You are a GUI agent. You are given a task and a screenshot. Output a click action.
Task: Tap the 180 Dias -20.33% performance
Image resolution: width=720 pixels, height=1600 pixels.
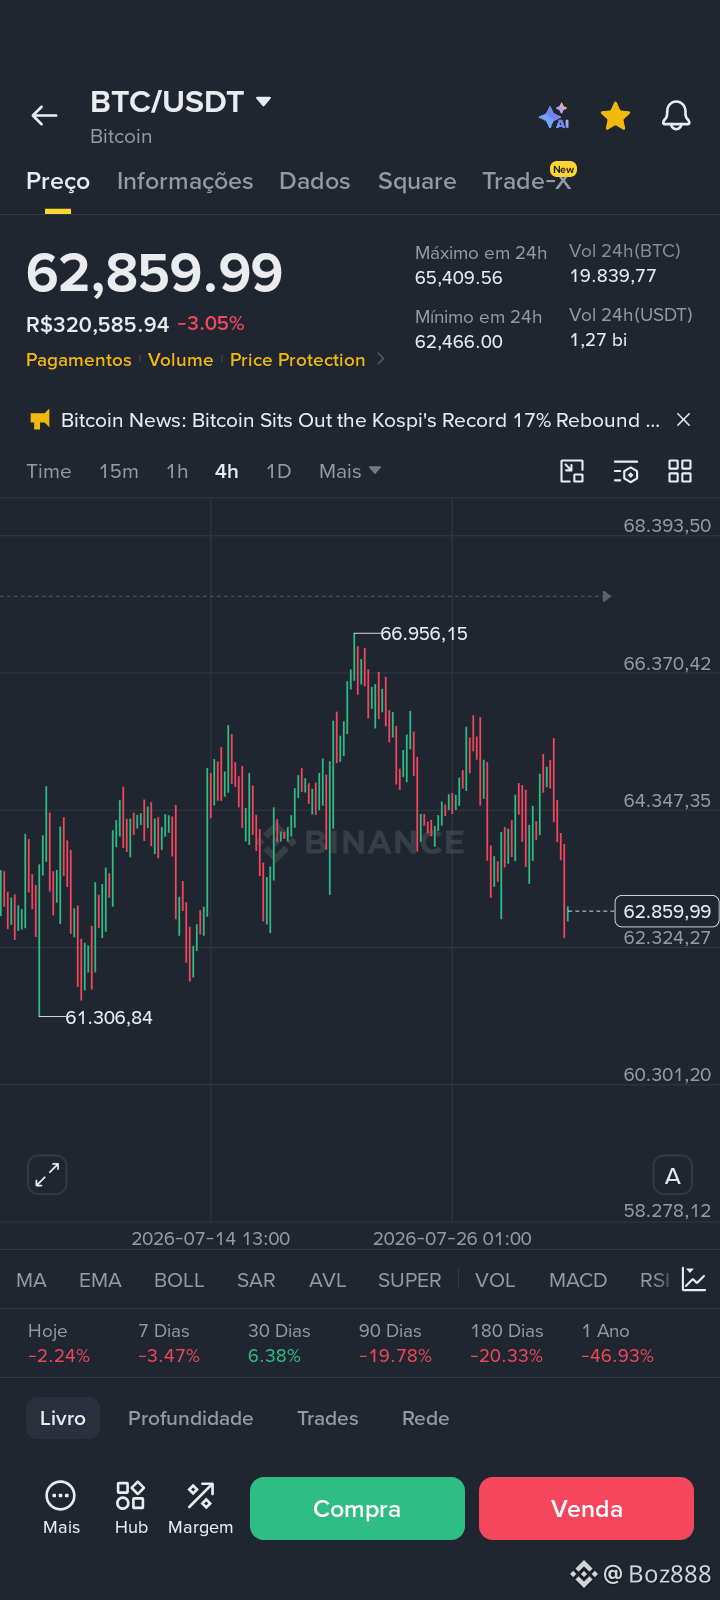[x=507, y=1343]
